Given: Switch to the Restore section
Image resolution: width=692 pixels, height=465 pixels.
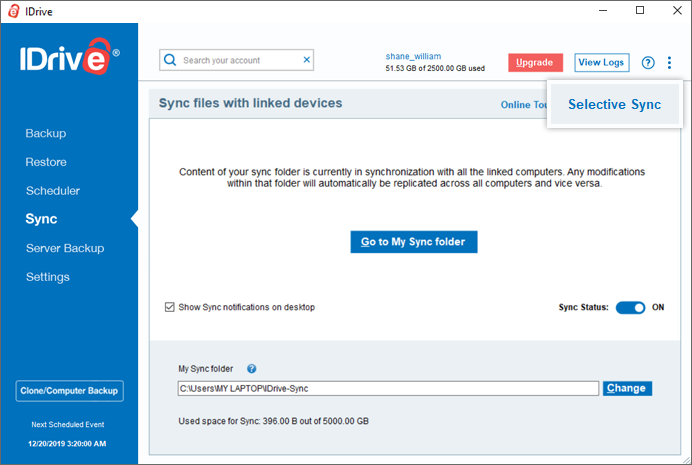Looking at the screenshot, I should pyautogui.click(x=46, y=162).
